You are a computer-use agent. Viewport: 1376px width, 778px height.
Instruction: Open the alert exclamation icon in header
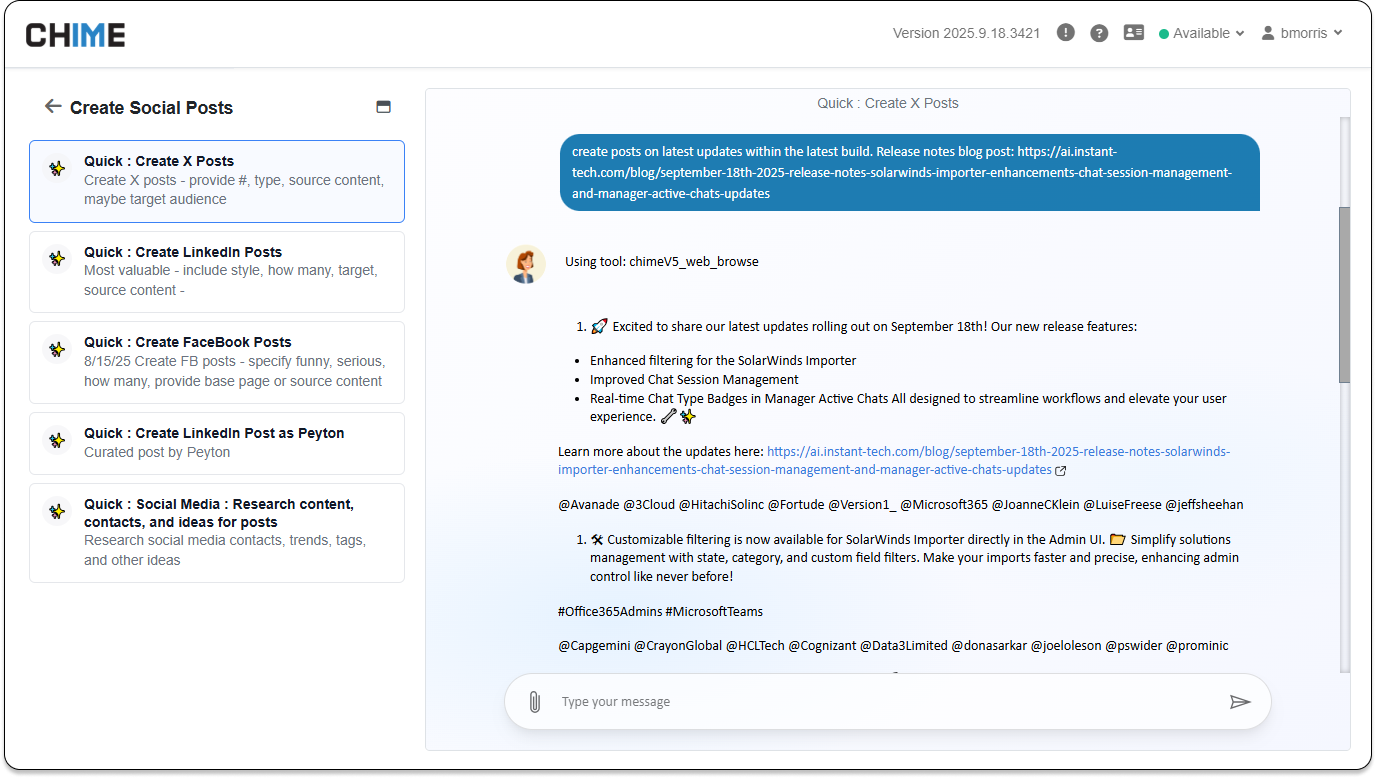(x=1066, y=33)
